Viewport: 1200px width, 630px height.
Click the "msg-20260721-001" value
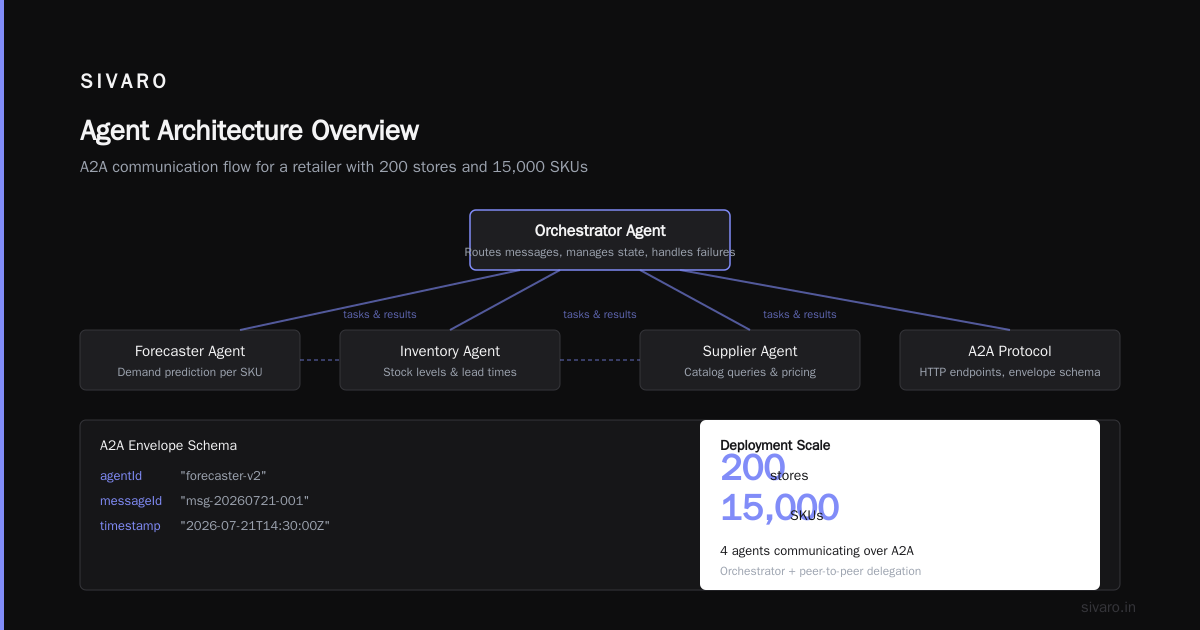[x=245, y=500]
